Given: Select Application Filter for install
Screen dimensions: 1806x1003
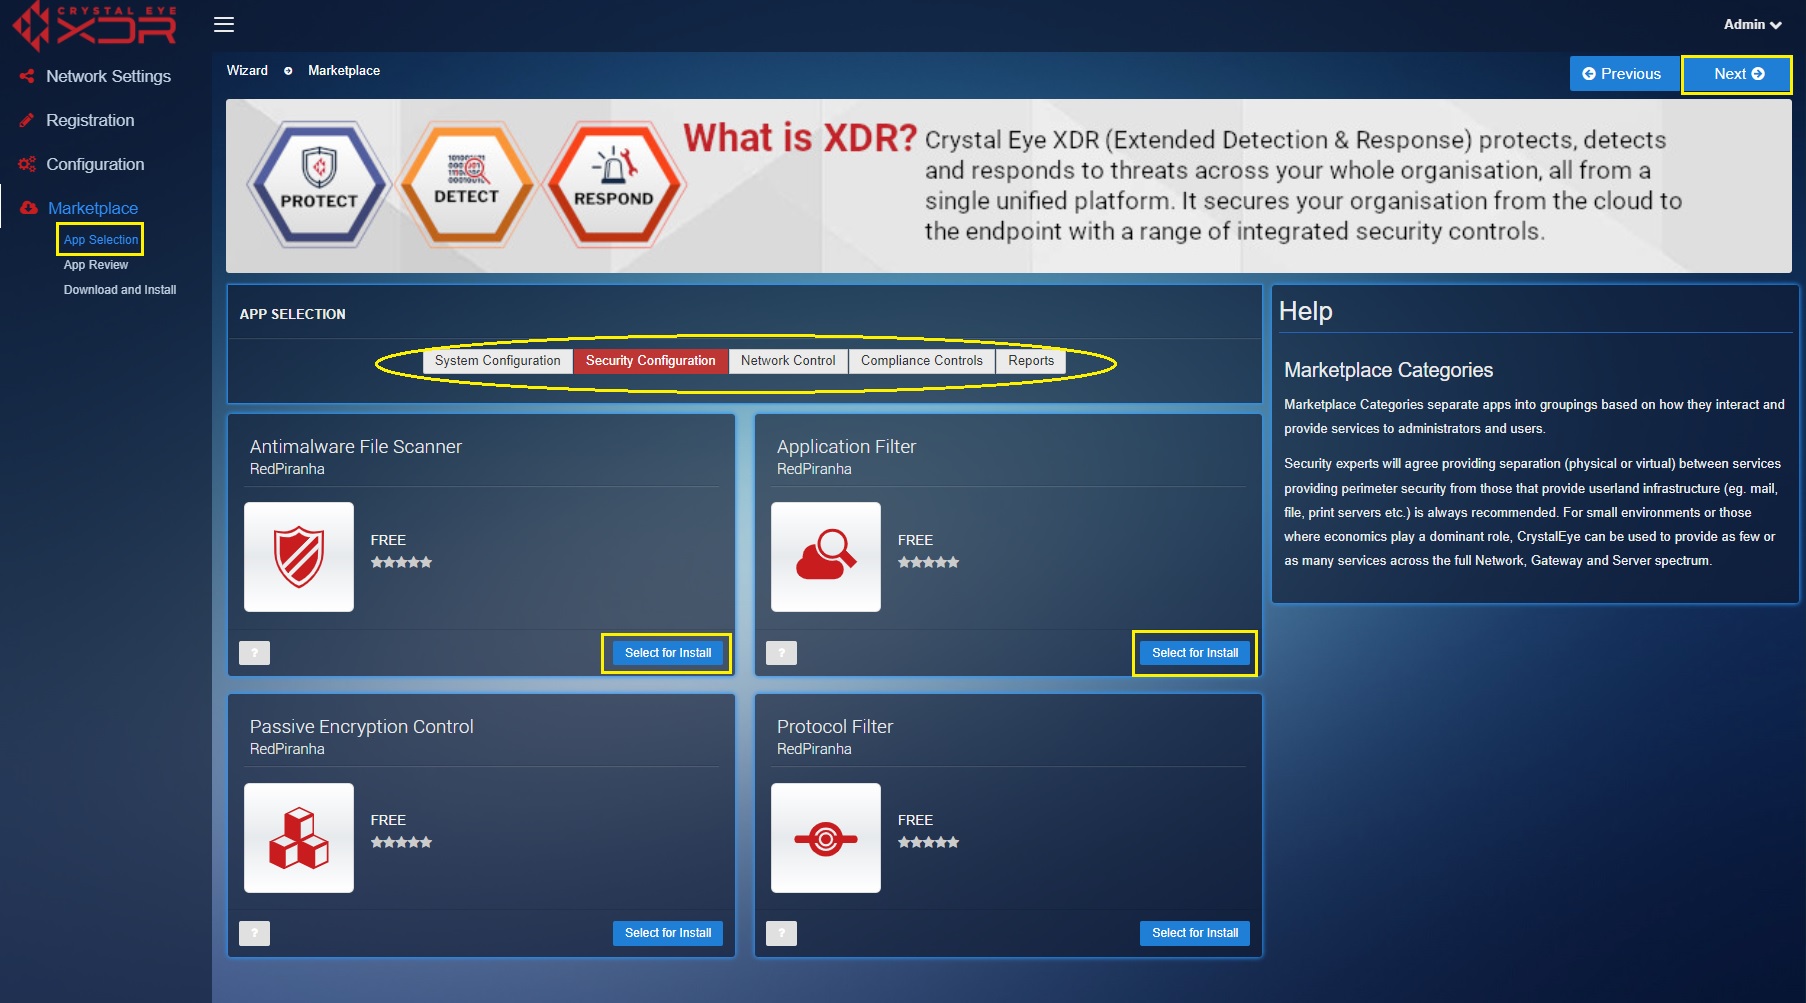Looking at the screenshot, I should click(1194, 653).
